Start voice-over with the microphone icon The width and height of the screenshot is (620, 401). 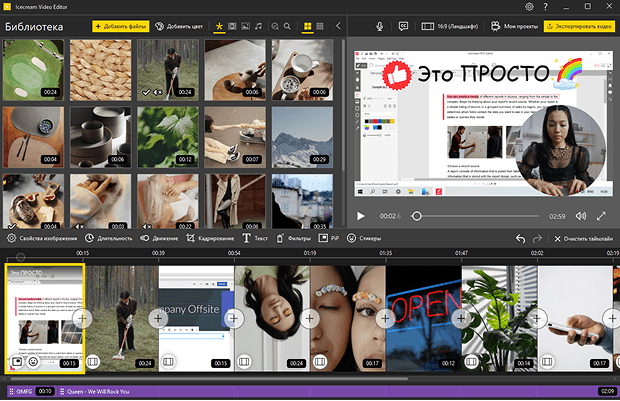tap(379, 26)
